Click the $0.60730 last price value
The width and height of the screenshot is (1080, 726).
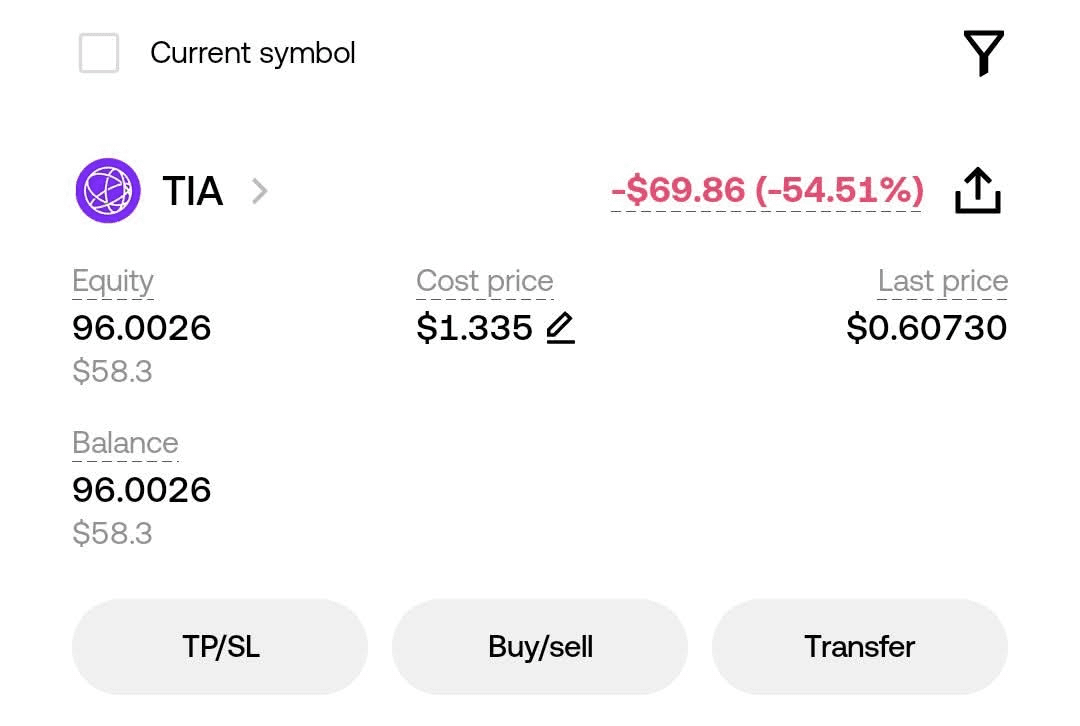click(926, 328)
